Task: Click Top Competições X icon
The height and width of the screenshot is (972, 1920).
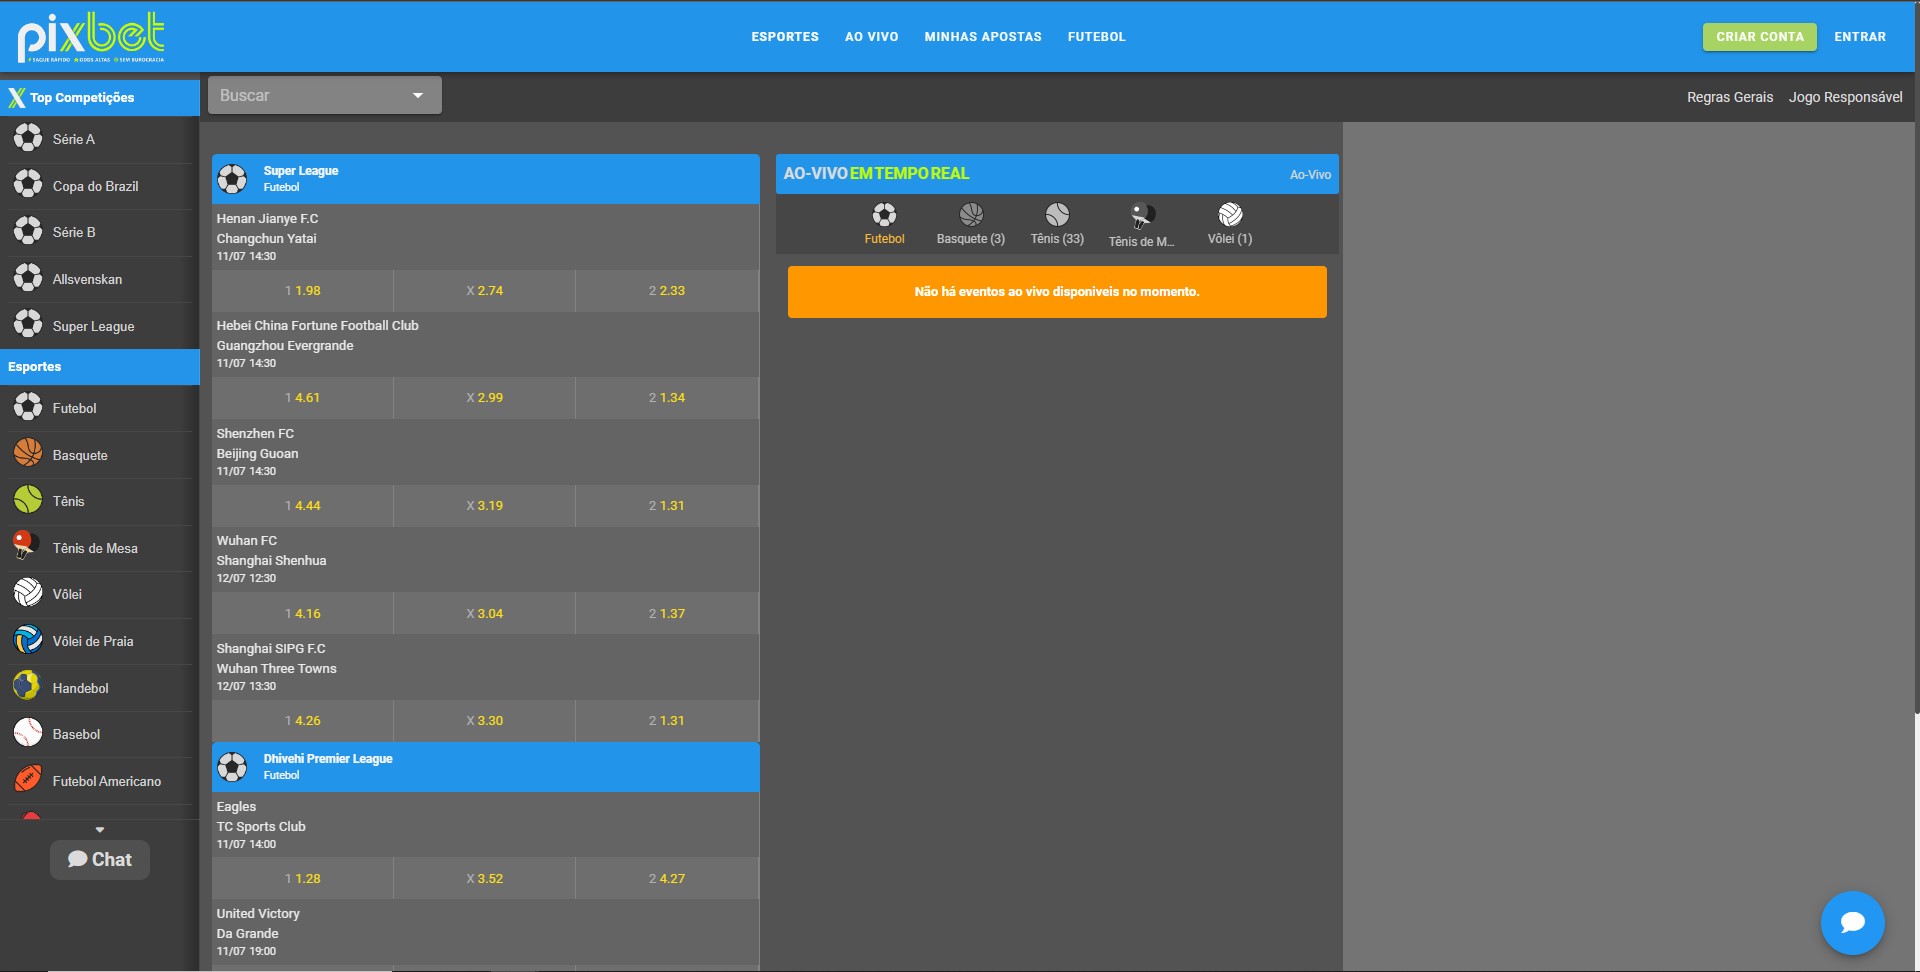Action: (x=17, y=97)
